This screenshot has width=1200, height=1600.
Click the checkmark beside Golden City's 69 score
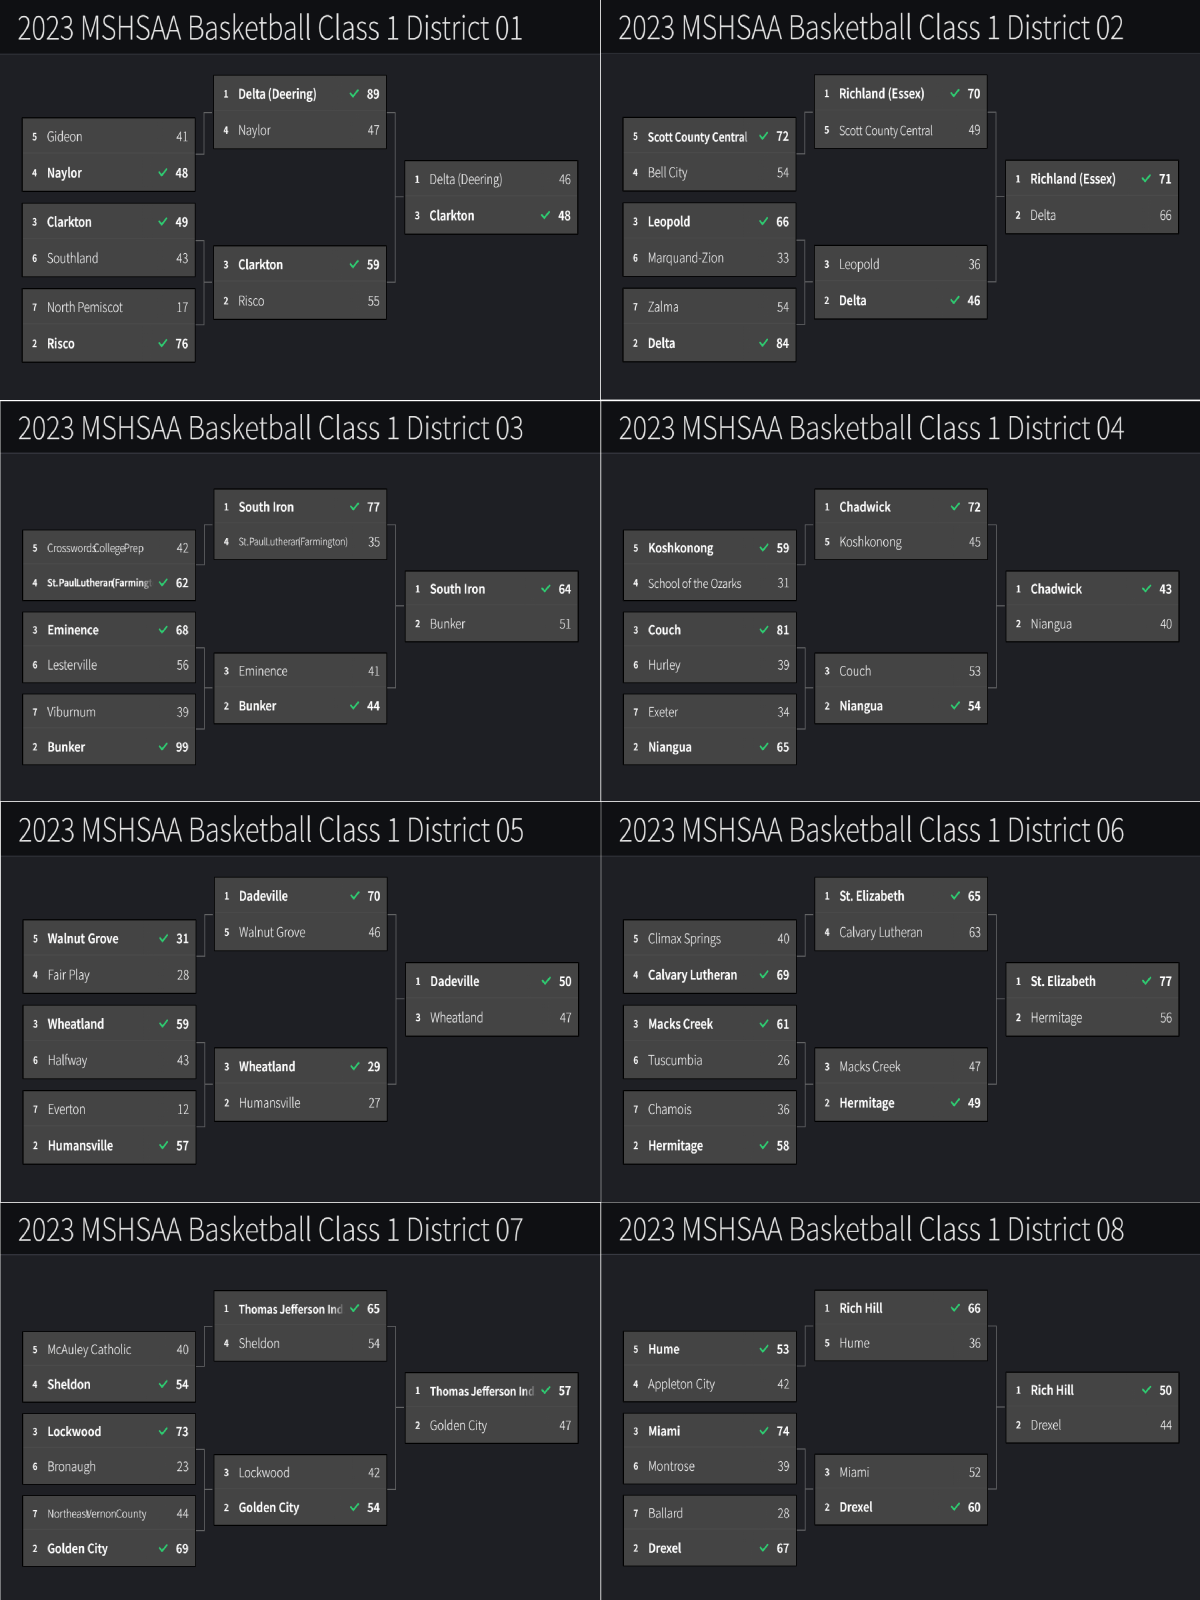(162, 1548)
